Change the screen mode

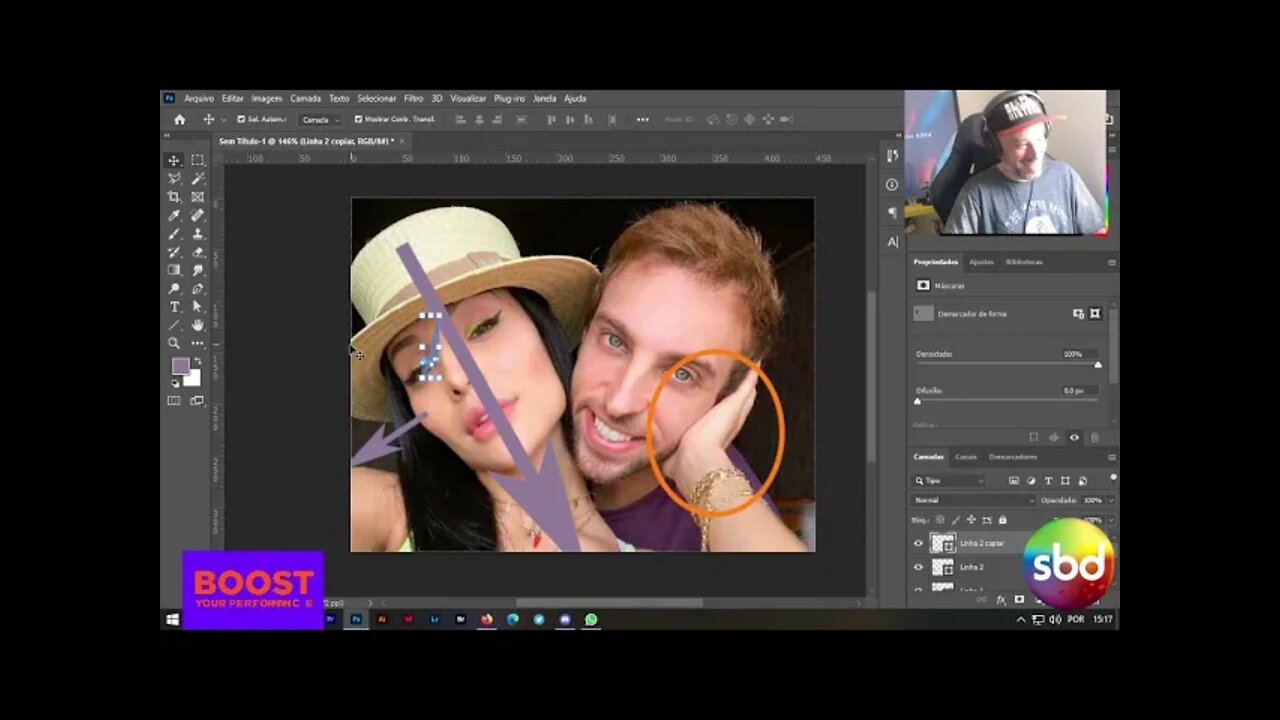198,401
